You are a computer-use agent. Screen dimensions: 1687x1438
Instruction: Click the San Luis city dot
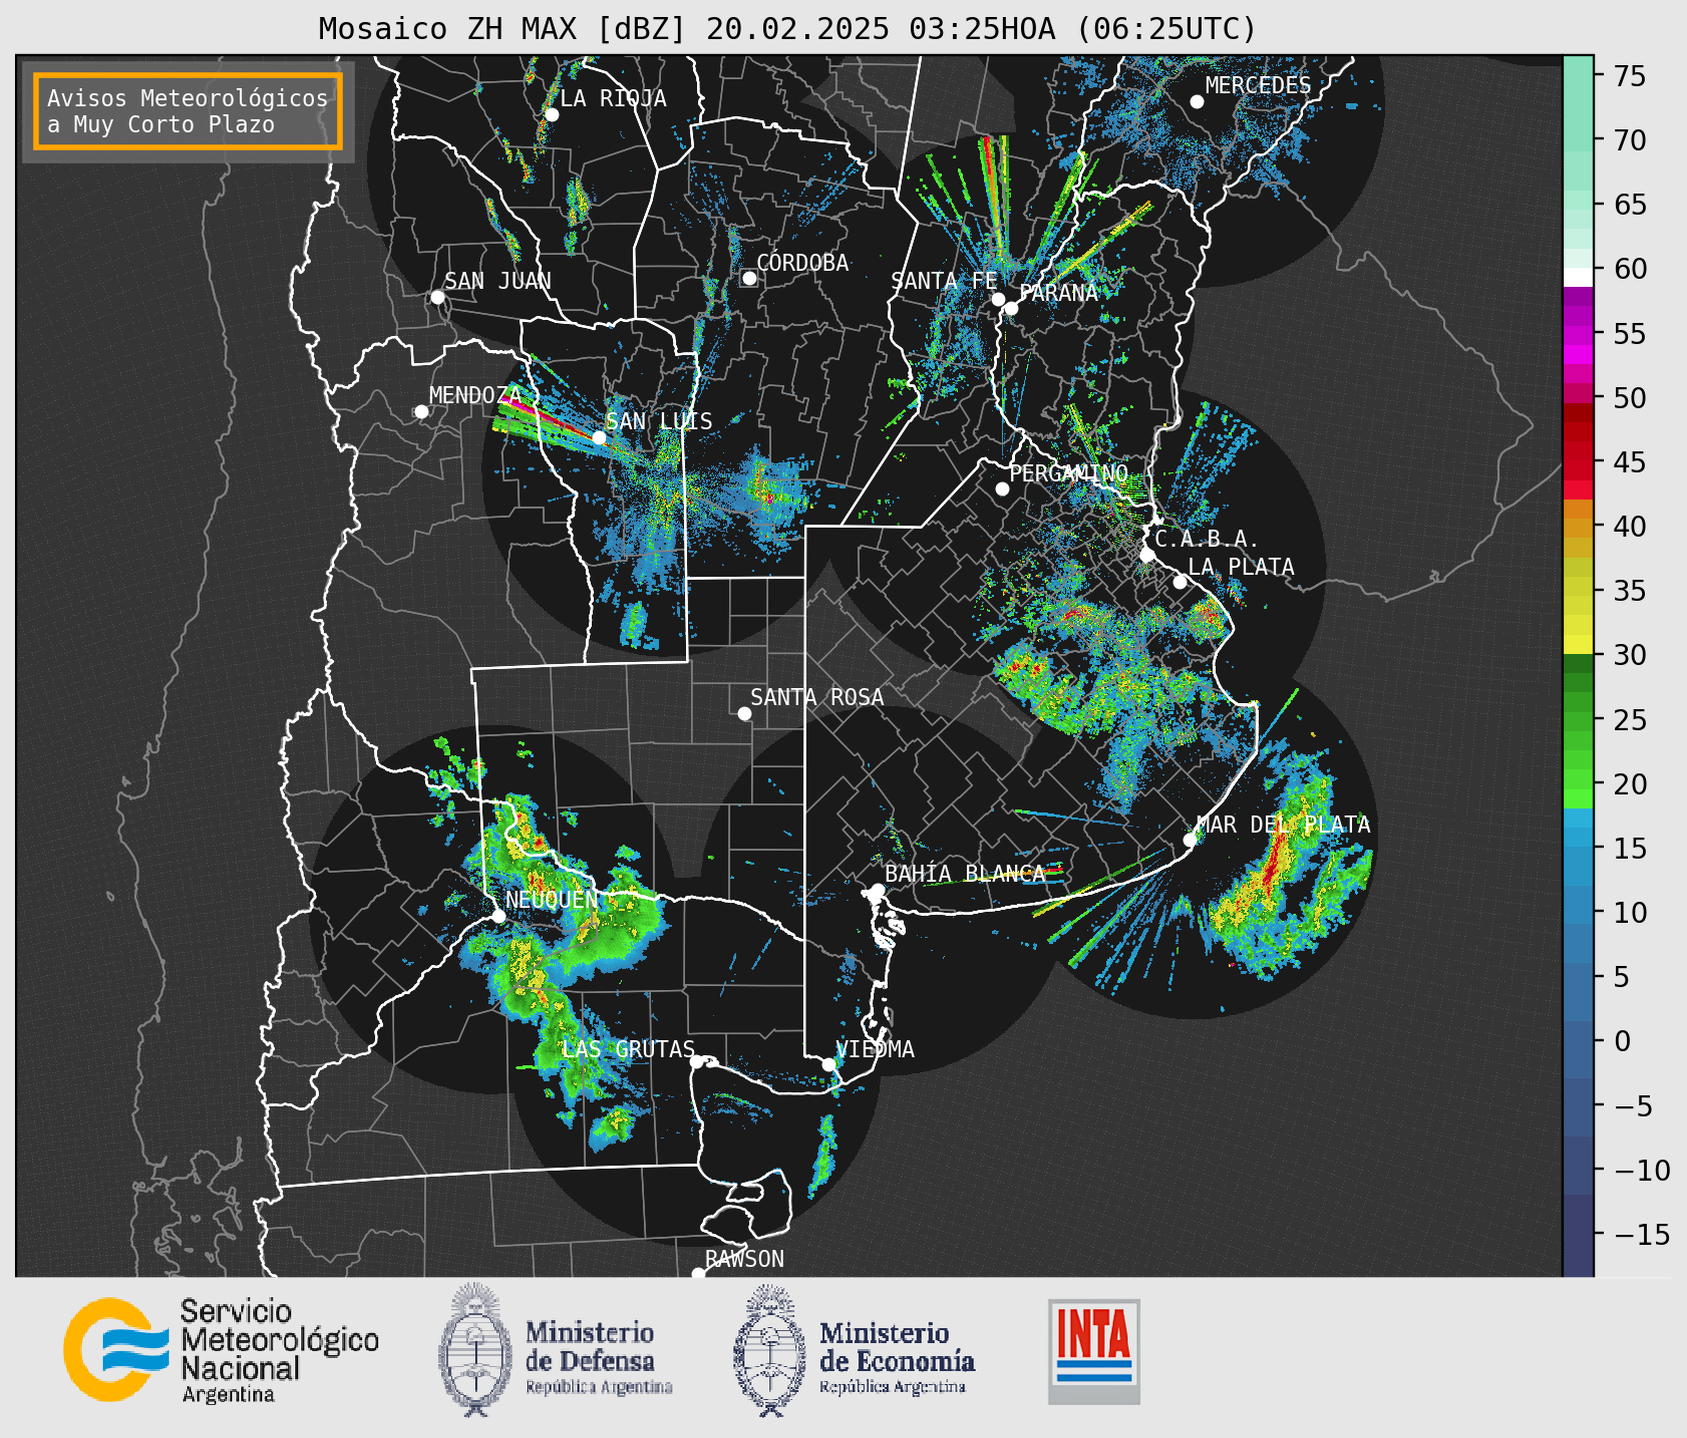599,437
